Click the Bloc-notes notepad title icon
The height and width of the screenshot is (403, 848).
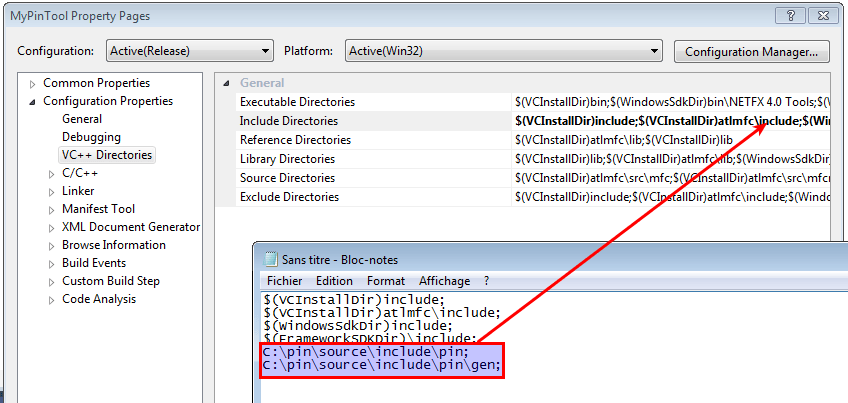pyautogui.click(x=269, y=260)
